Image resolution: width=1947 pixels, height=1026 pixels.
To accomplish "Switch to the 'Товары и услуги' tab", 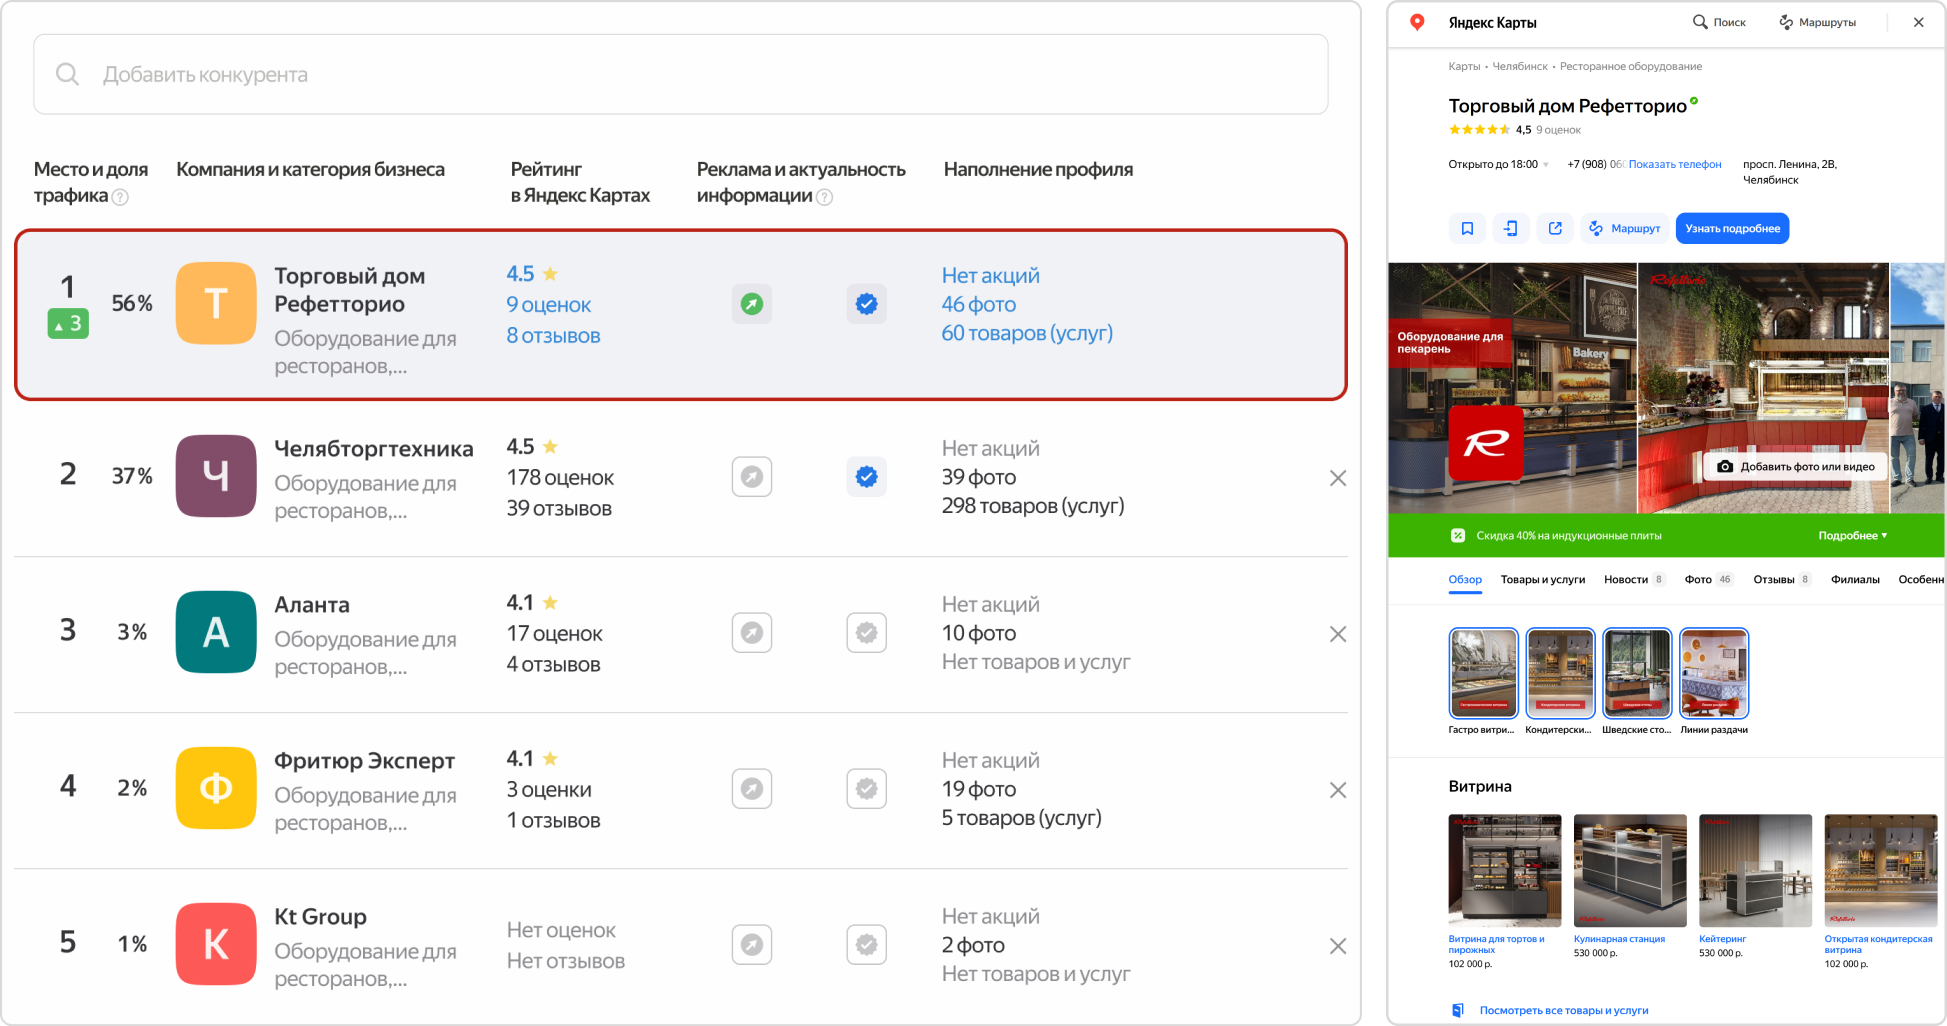I will point(1542,580).
